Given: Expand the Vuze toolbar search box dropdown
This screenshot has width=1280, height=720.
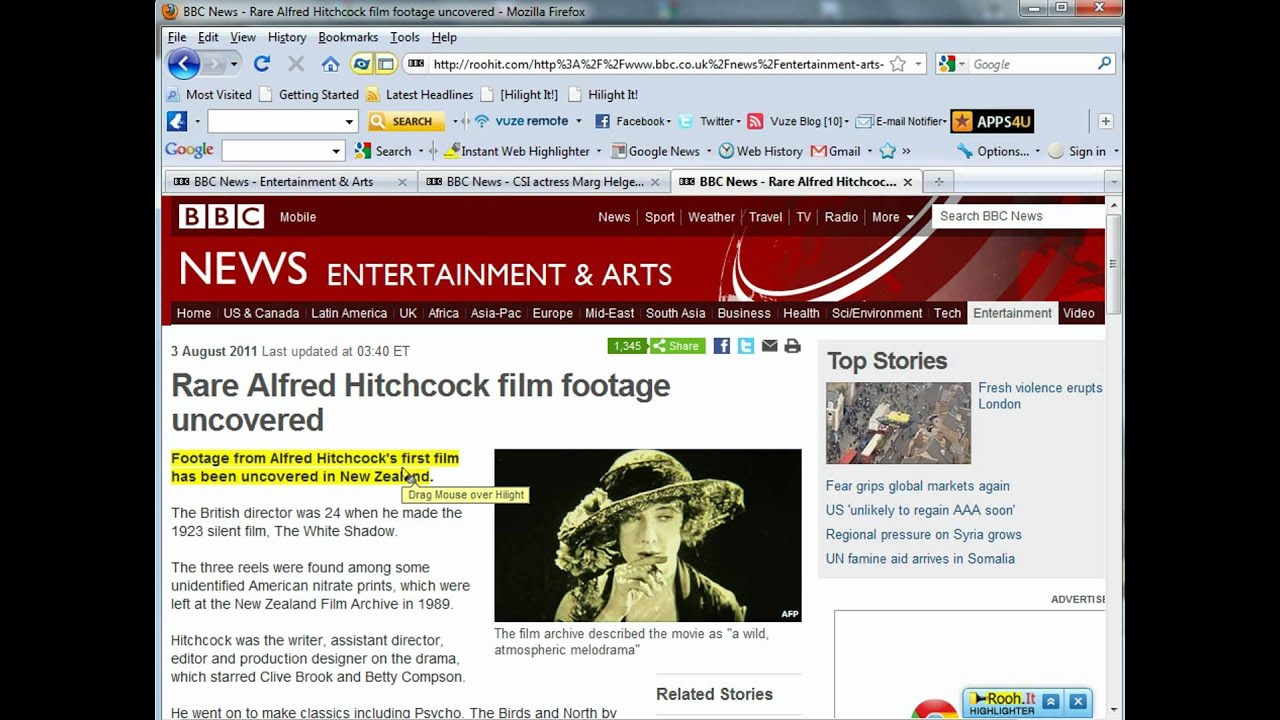Looking at the screenshot, I should (349, 122).
